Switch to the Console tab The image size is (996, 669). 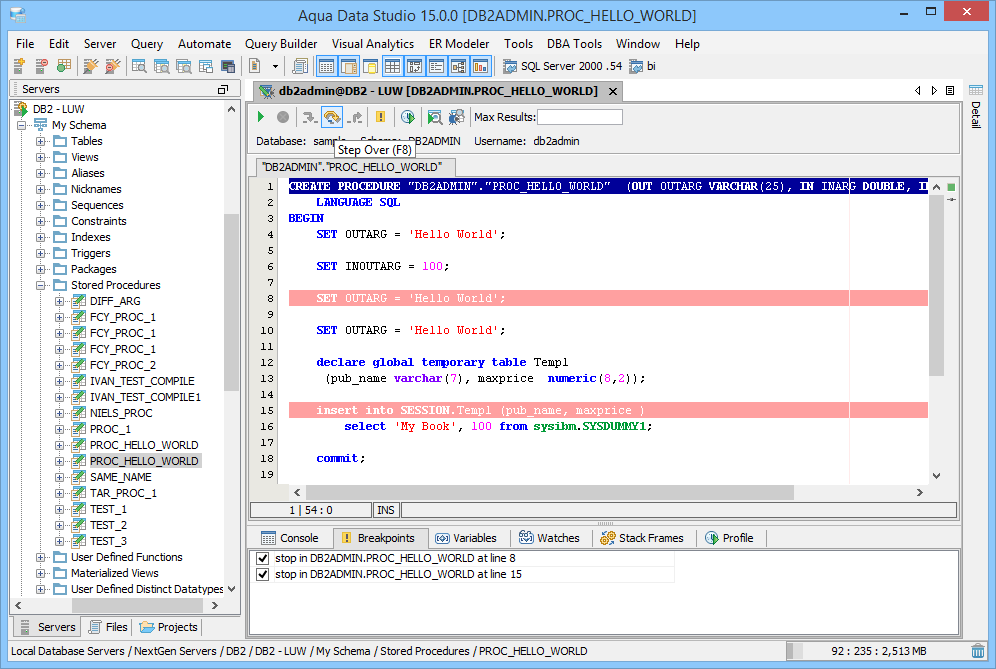click(290, 538)
